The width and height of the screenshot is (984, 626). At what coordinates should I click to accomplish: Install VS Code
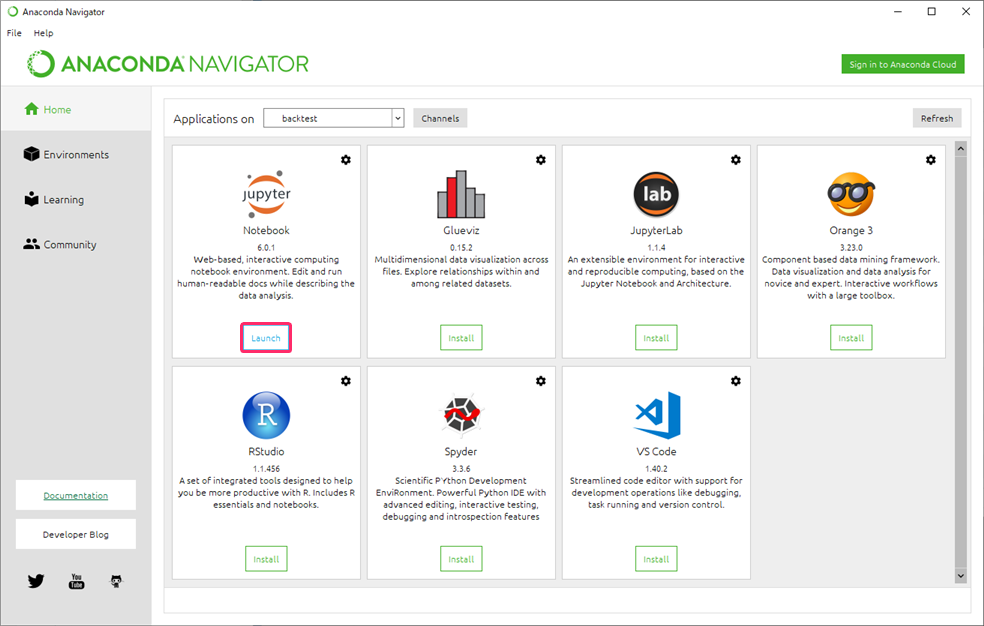coord(656,559)
